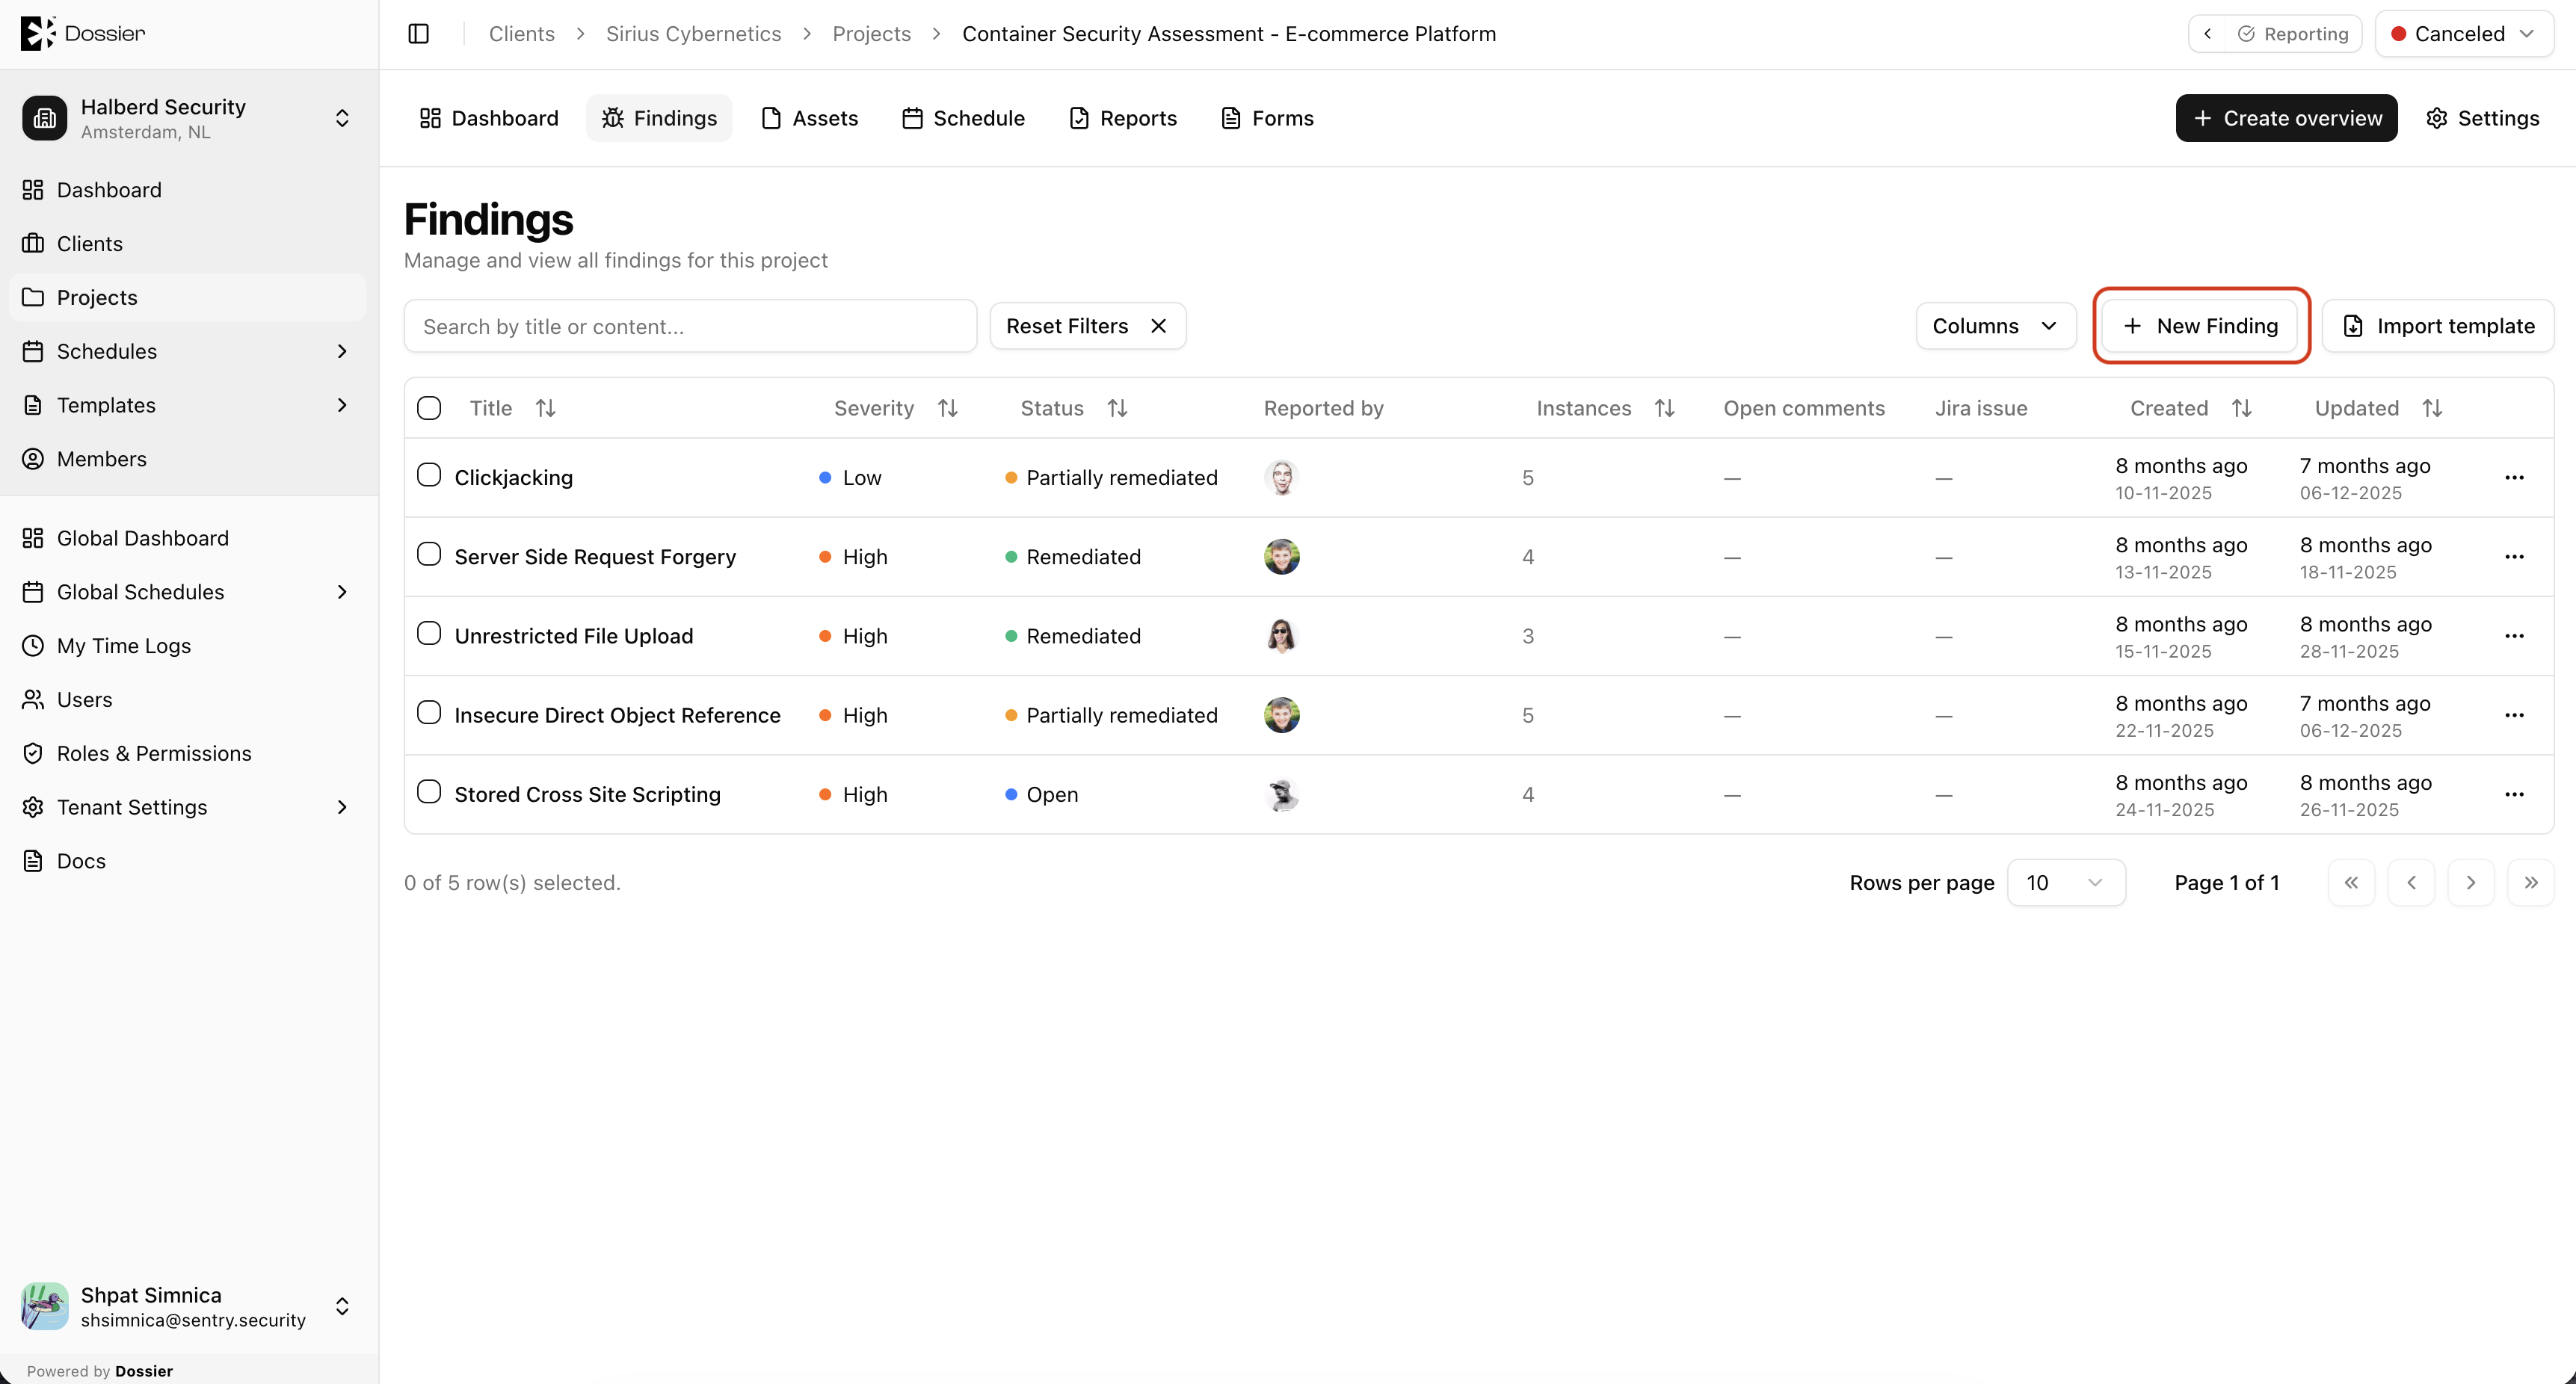Check the Insecure Direct Object Reference checkbox
Screen dimensions: 2576x1384
[x=429, y=712]
